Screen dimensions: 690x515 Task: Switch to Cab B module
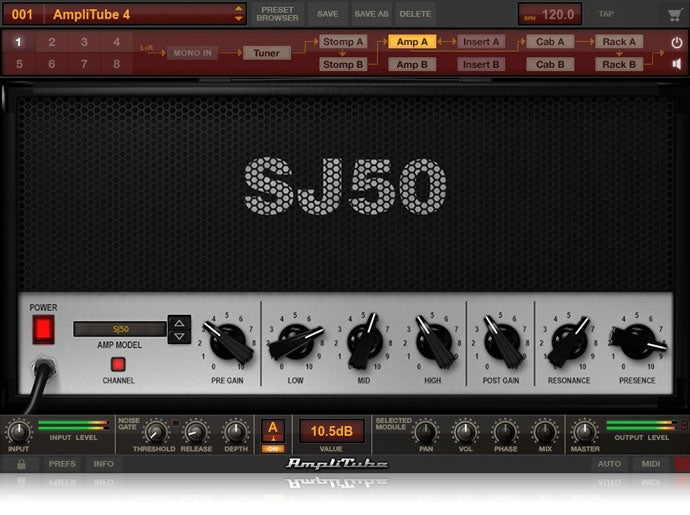(550, 64)
